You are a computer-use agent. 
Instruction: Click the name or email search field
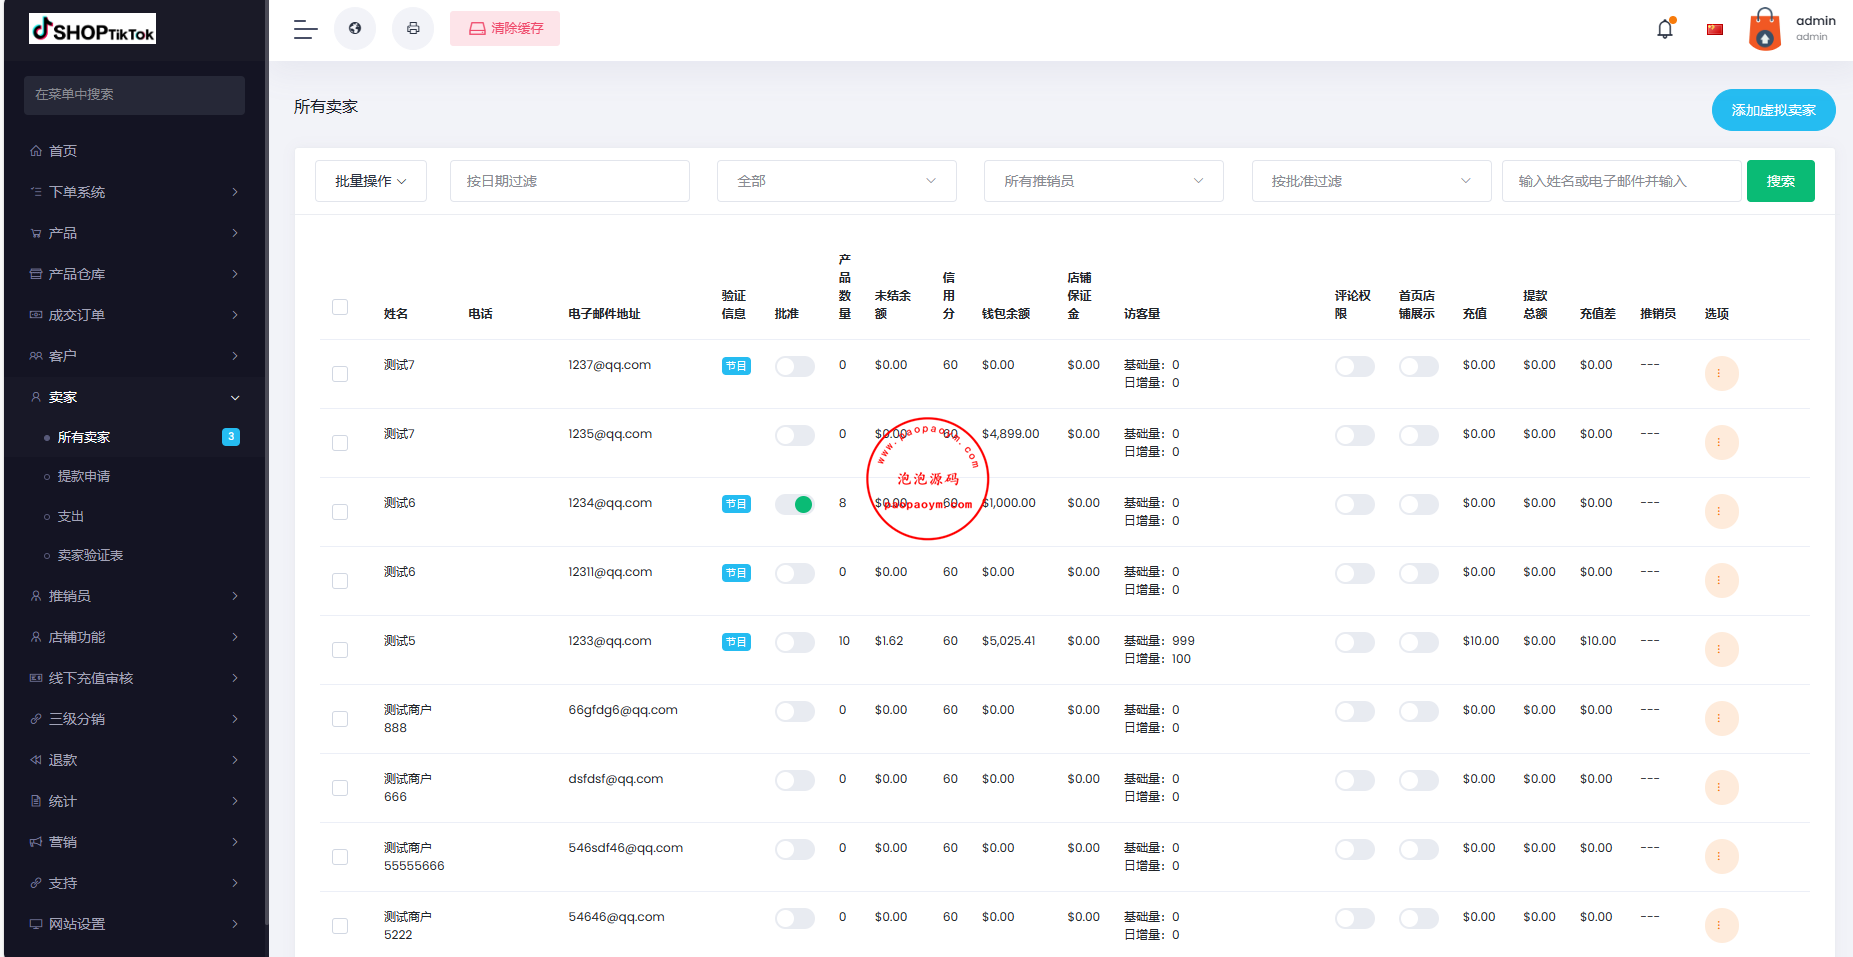1621,181
